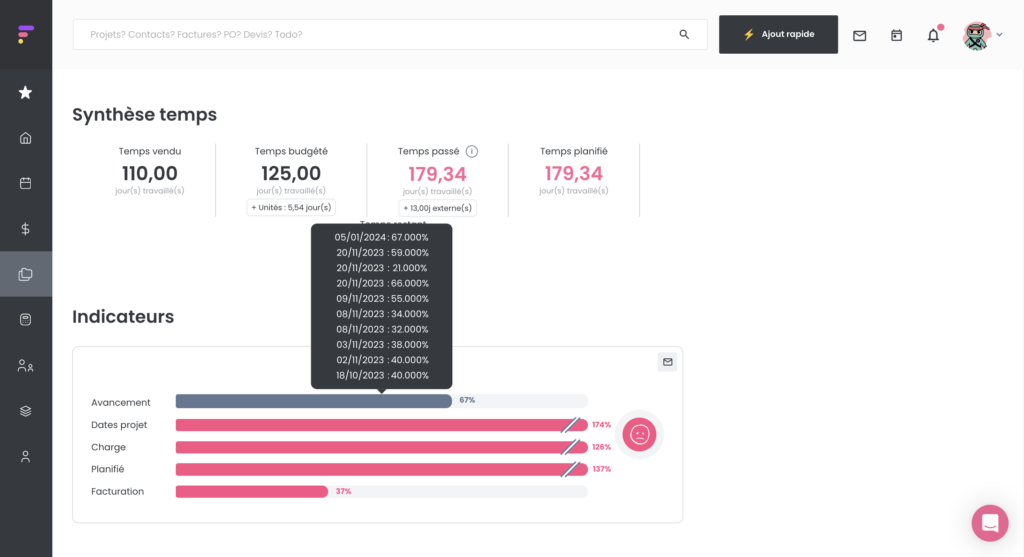Click the Temps vendu label
The width and height of the screenshot is (1024, 557).
click(150, 151)
